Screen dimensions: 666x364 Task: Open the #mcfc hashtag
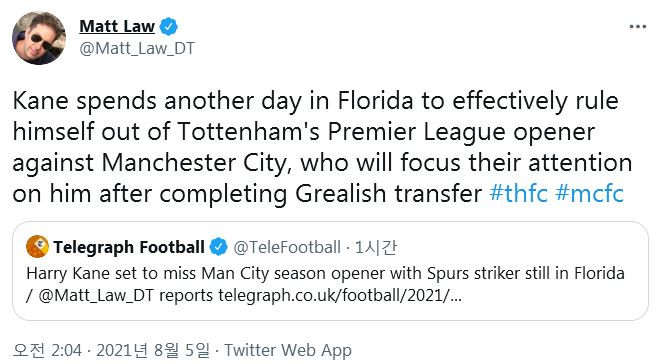pos(589,194)
